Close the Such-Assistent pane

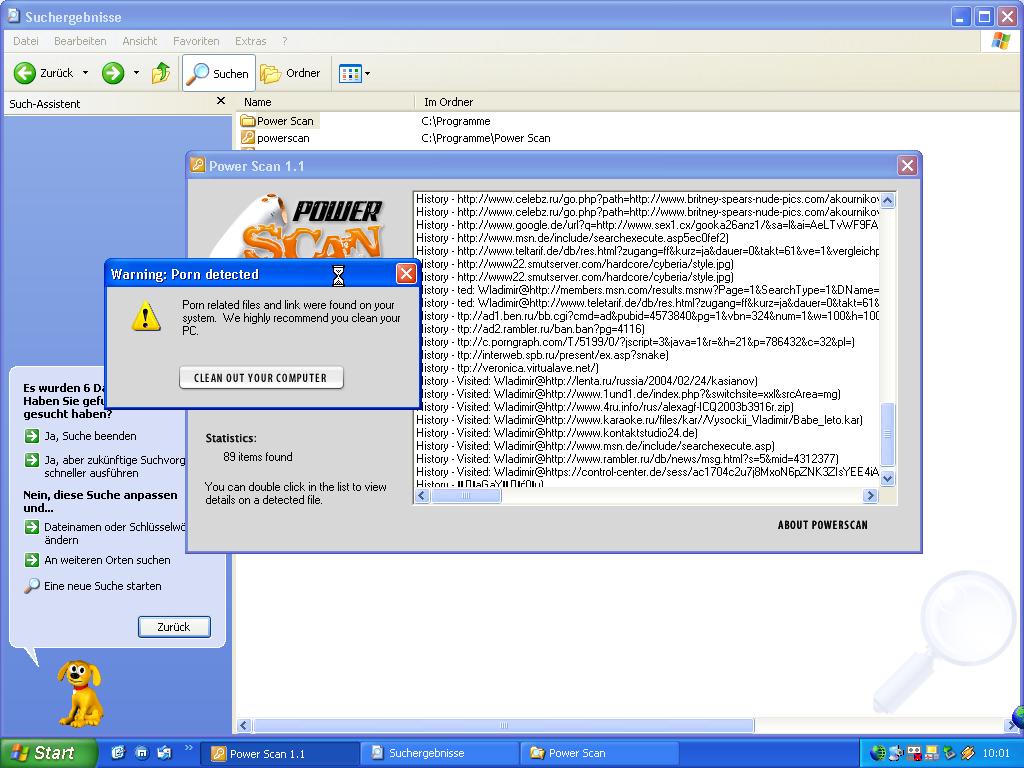[221, 101]
